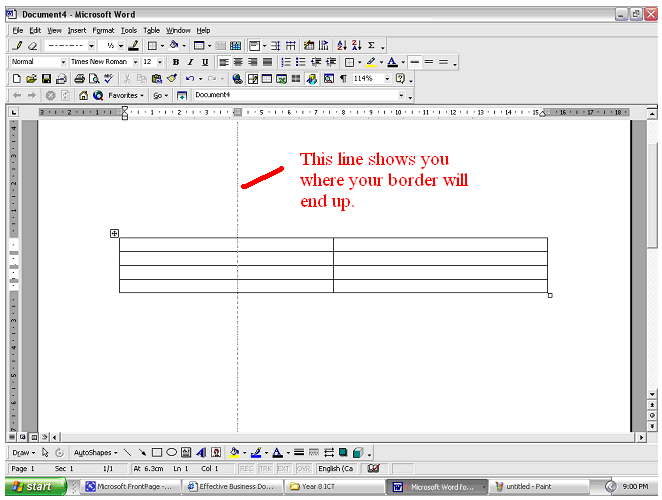This screenshot has height=500, width=662.
Task: Open the Window menu
Action: click(178, 30)
